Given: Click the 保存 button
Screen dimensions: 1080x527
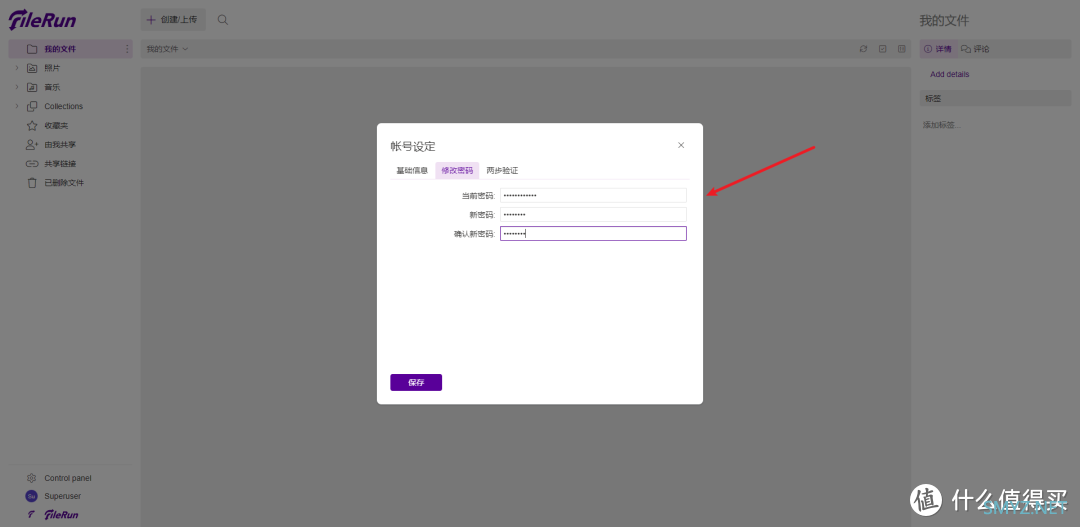Looking at the screenshot, I should coord(416,382).
